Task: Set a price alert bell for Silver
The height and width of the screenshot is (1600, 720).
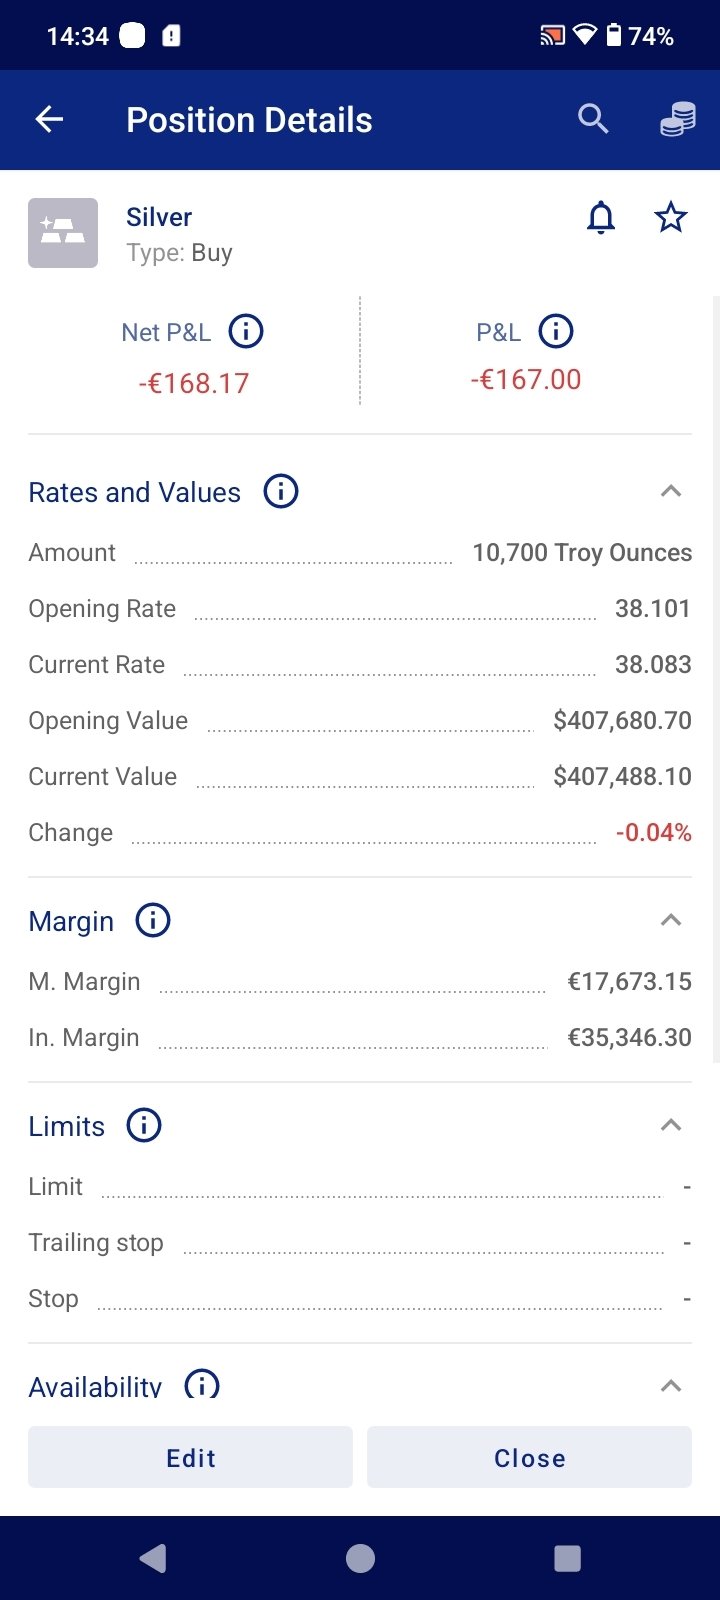Action: point(601,217)
